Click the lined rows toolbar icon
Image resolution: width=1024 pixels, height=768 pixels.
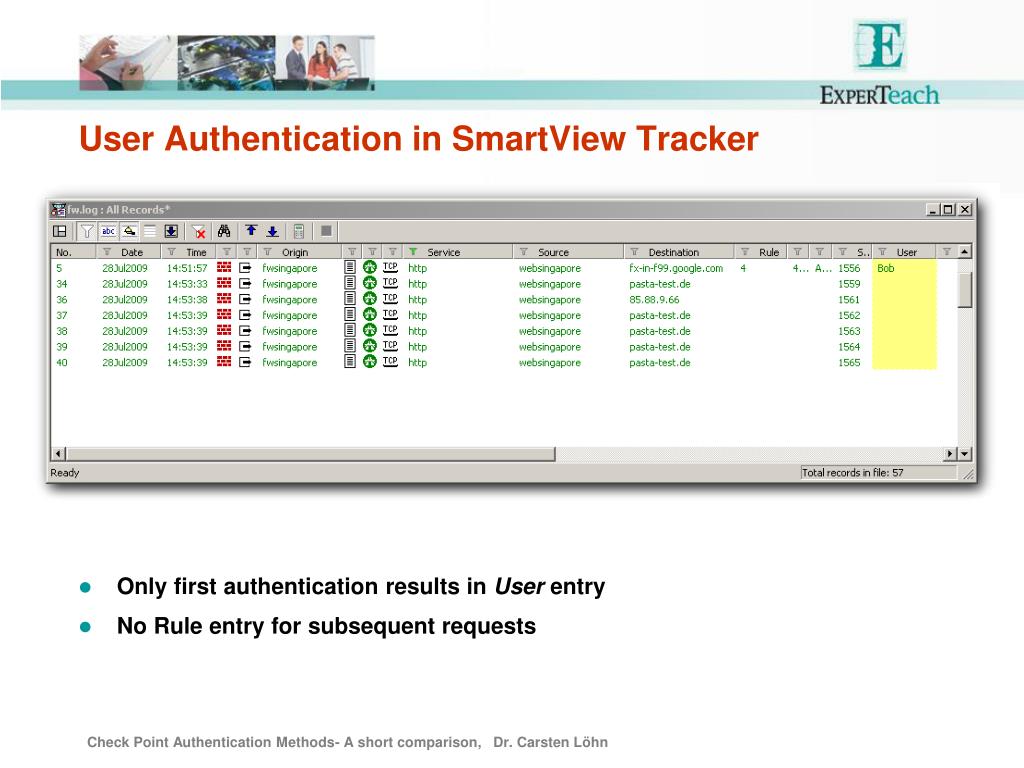150,231
